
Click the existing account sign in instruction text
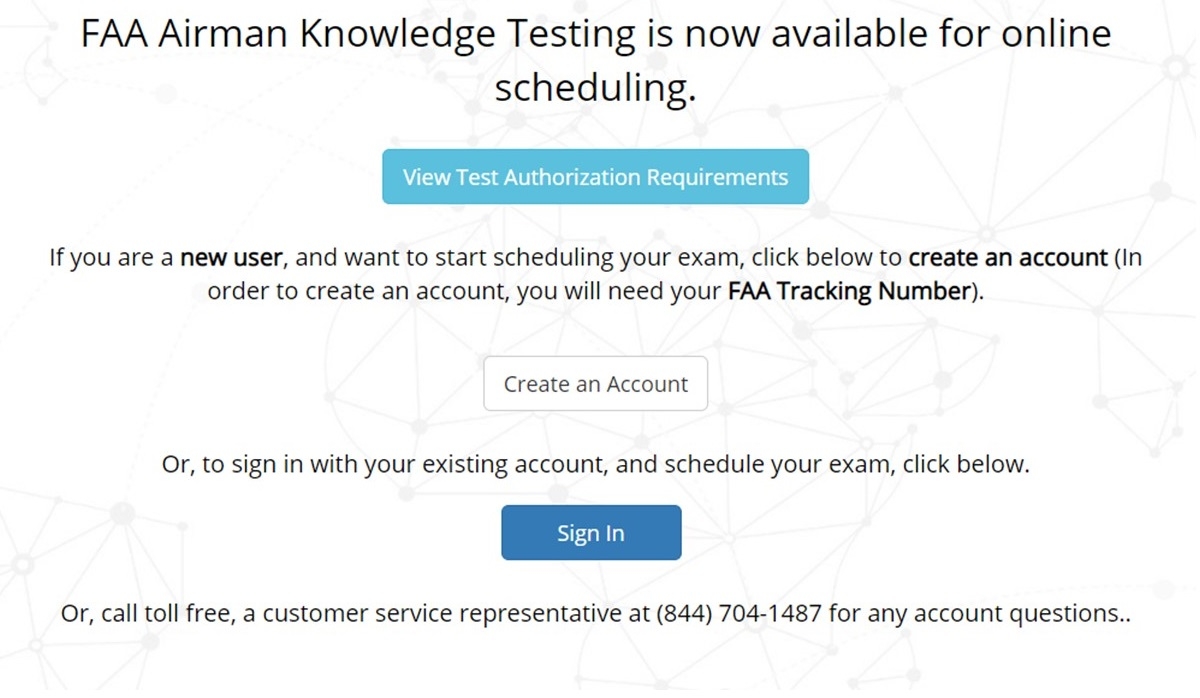pyautogui.click(x=595, y=464)
